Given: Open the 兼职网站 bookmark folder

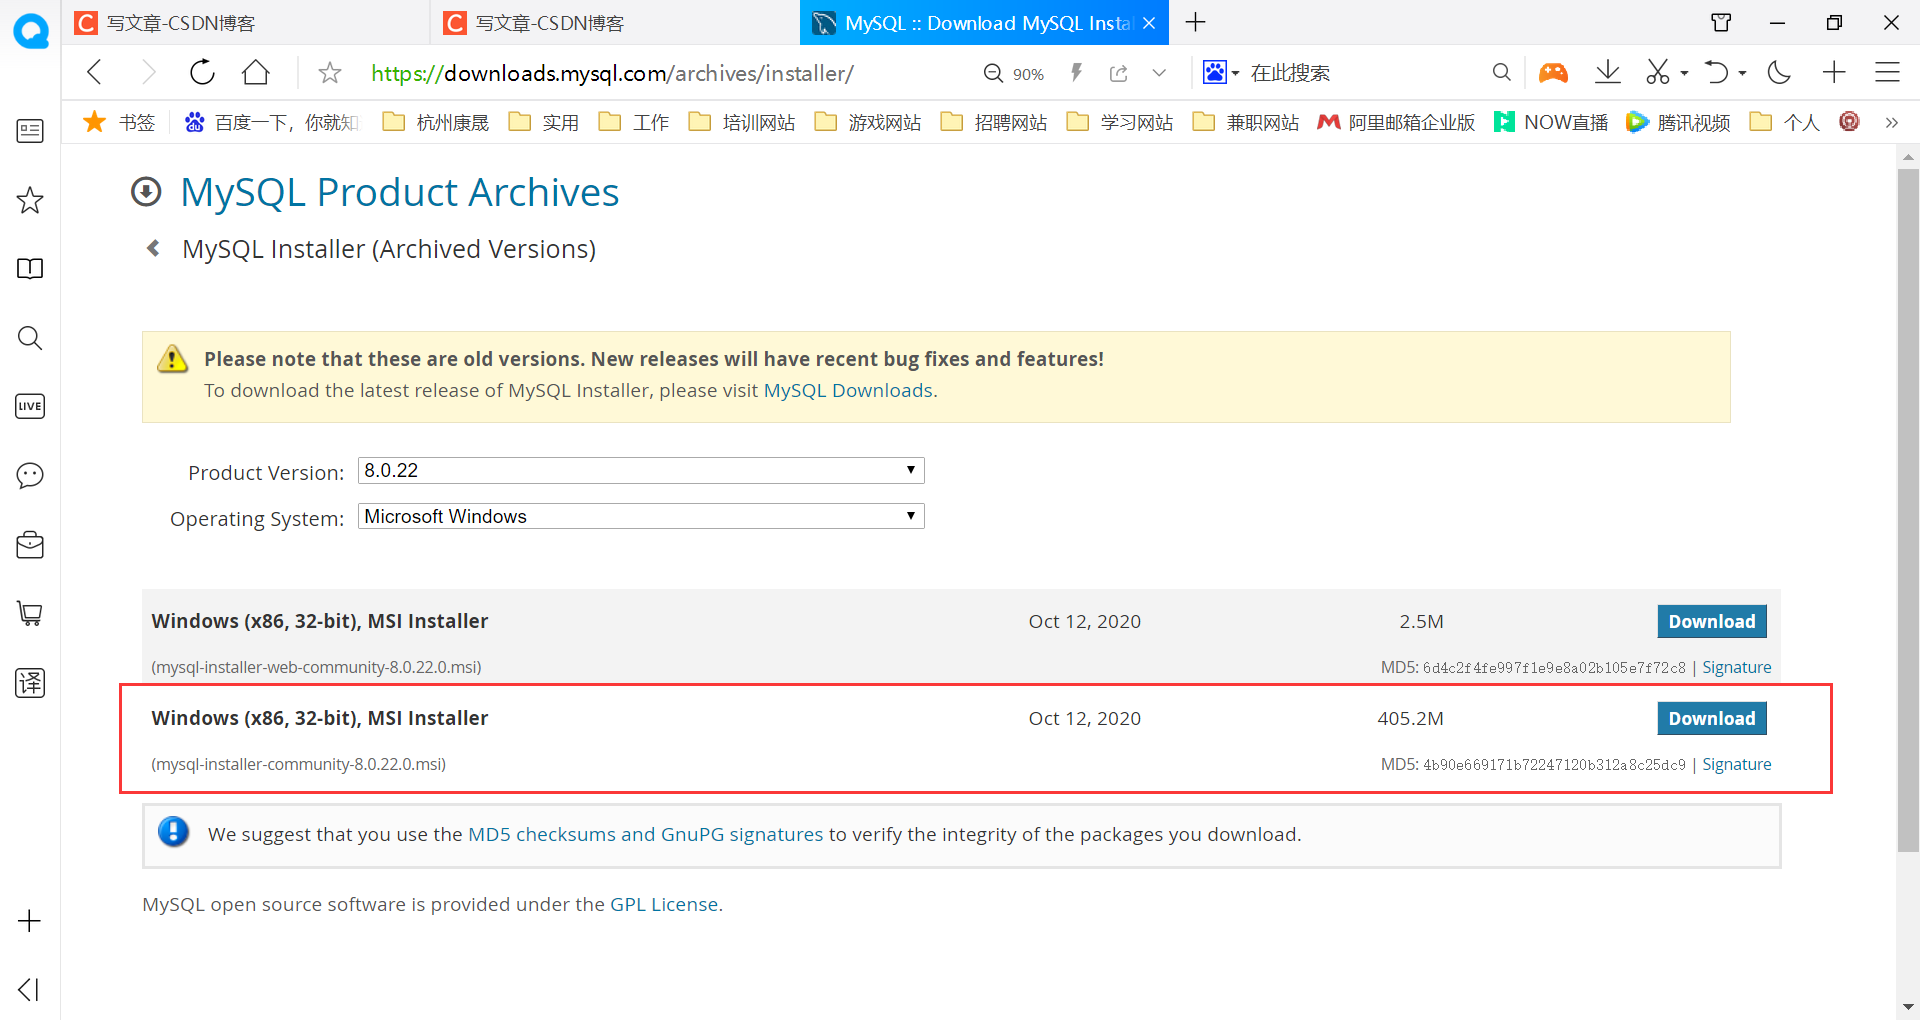Looking at the screenshot, I should [1246, 122].
